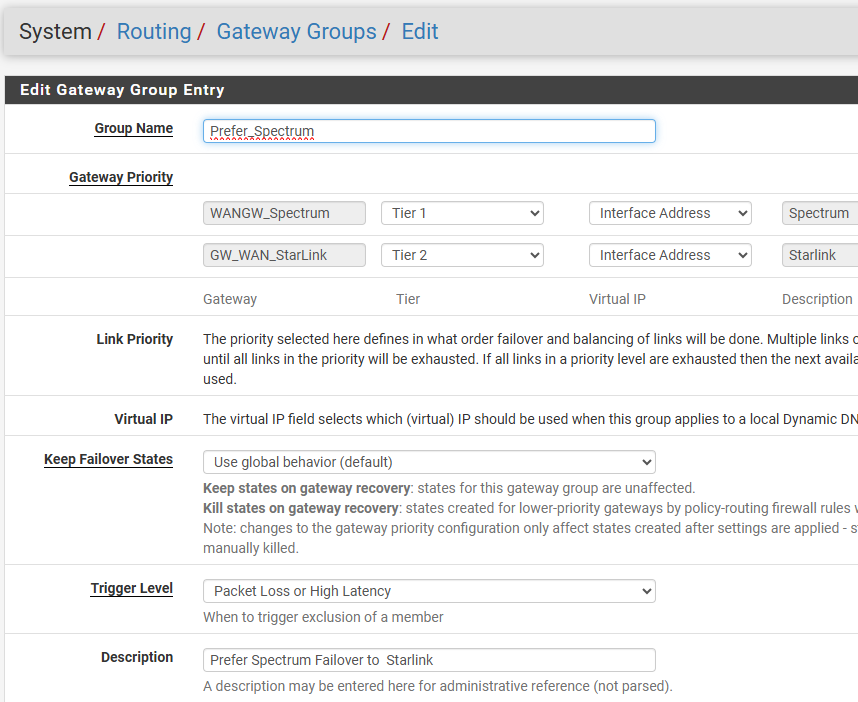Viewport: 858px width, 702px height.
Task: Select the GW_WAN_StarLink gateway box
Action: coord(284,255)
